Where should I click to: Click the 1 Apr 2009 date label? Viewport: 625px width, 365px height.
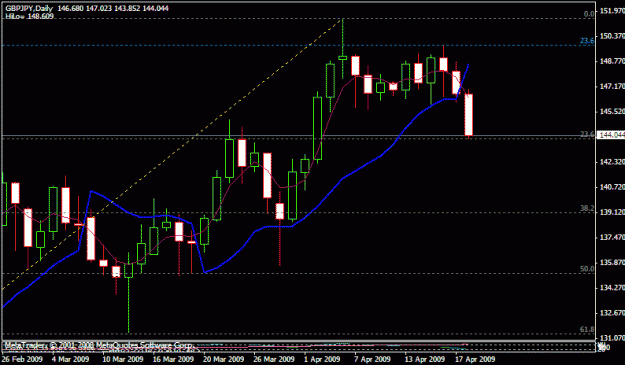[322, 359]
